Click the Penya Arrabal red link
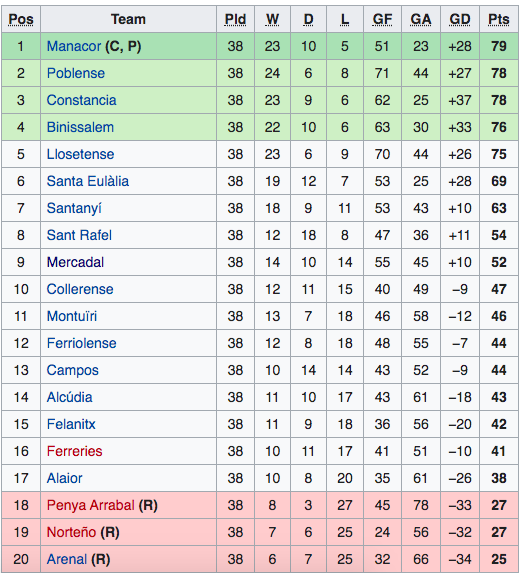Screen dimensions: 524x573 (x=91, y=505)
